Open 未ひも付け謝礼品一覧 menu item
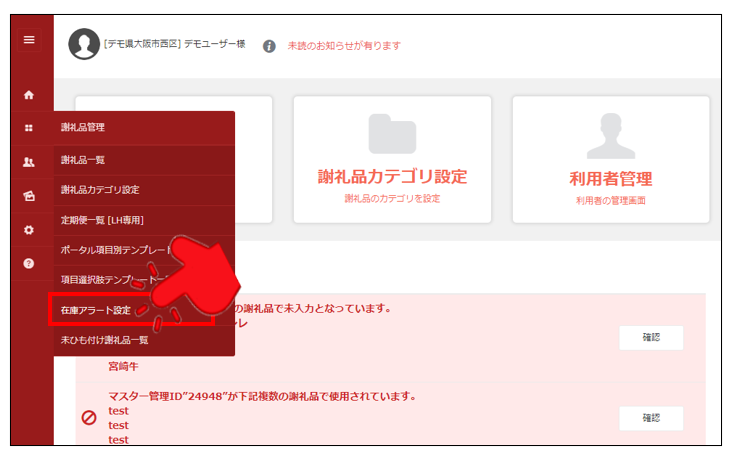The height and width of the screenshot is (458, 736). point(105,340)
